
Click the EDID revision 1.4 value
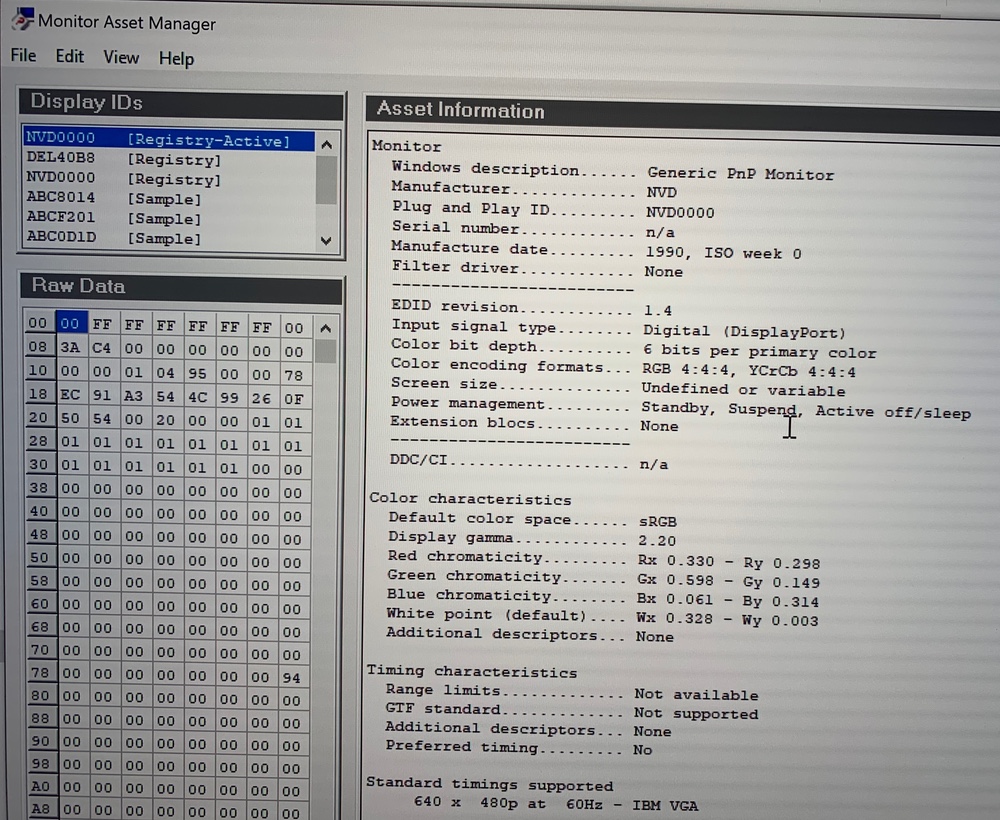pyautogui.click(x=658, y=311)
